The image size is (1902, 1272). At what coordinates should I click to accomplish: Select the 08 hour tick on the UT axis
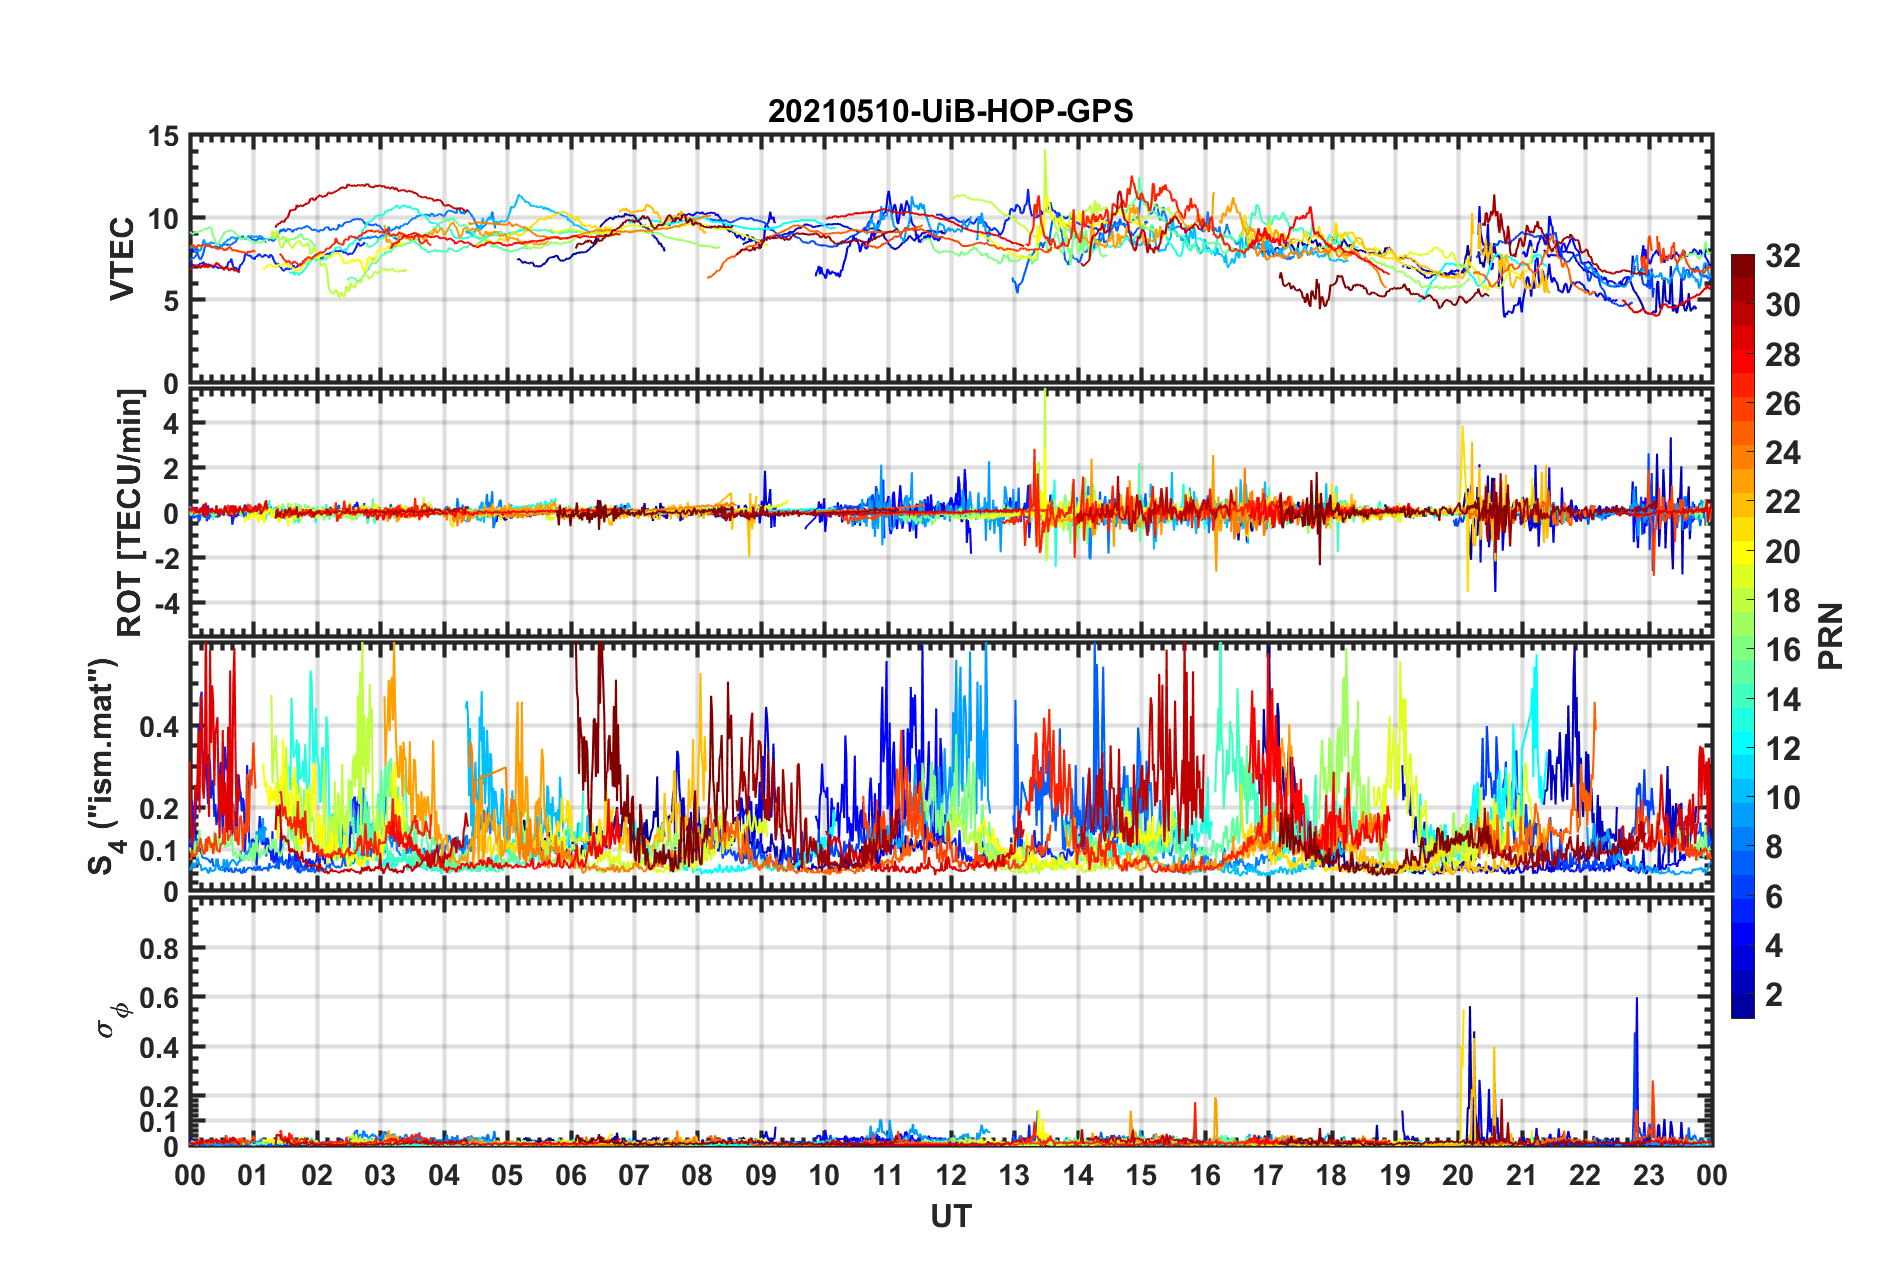tap(697, 1175)
